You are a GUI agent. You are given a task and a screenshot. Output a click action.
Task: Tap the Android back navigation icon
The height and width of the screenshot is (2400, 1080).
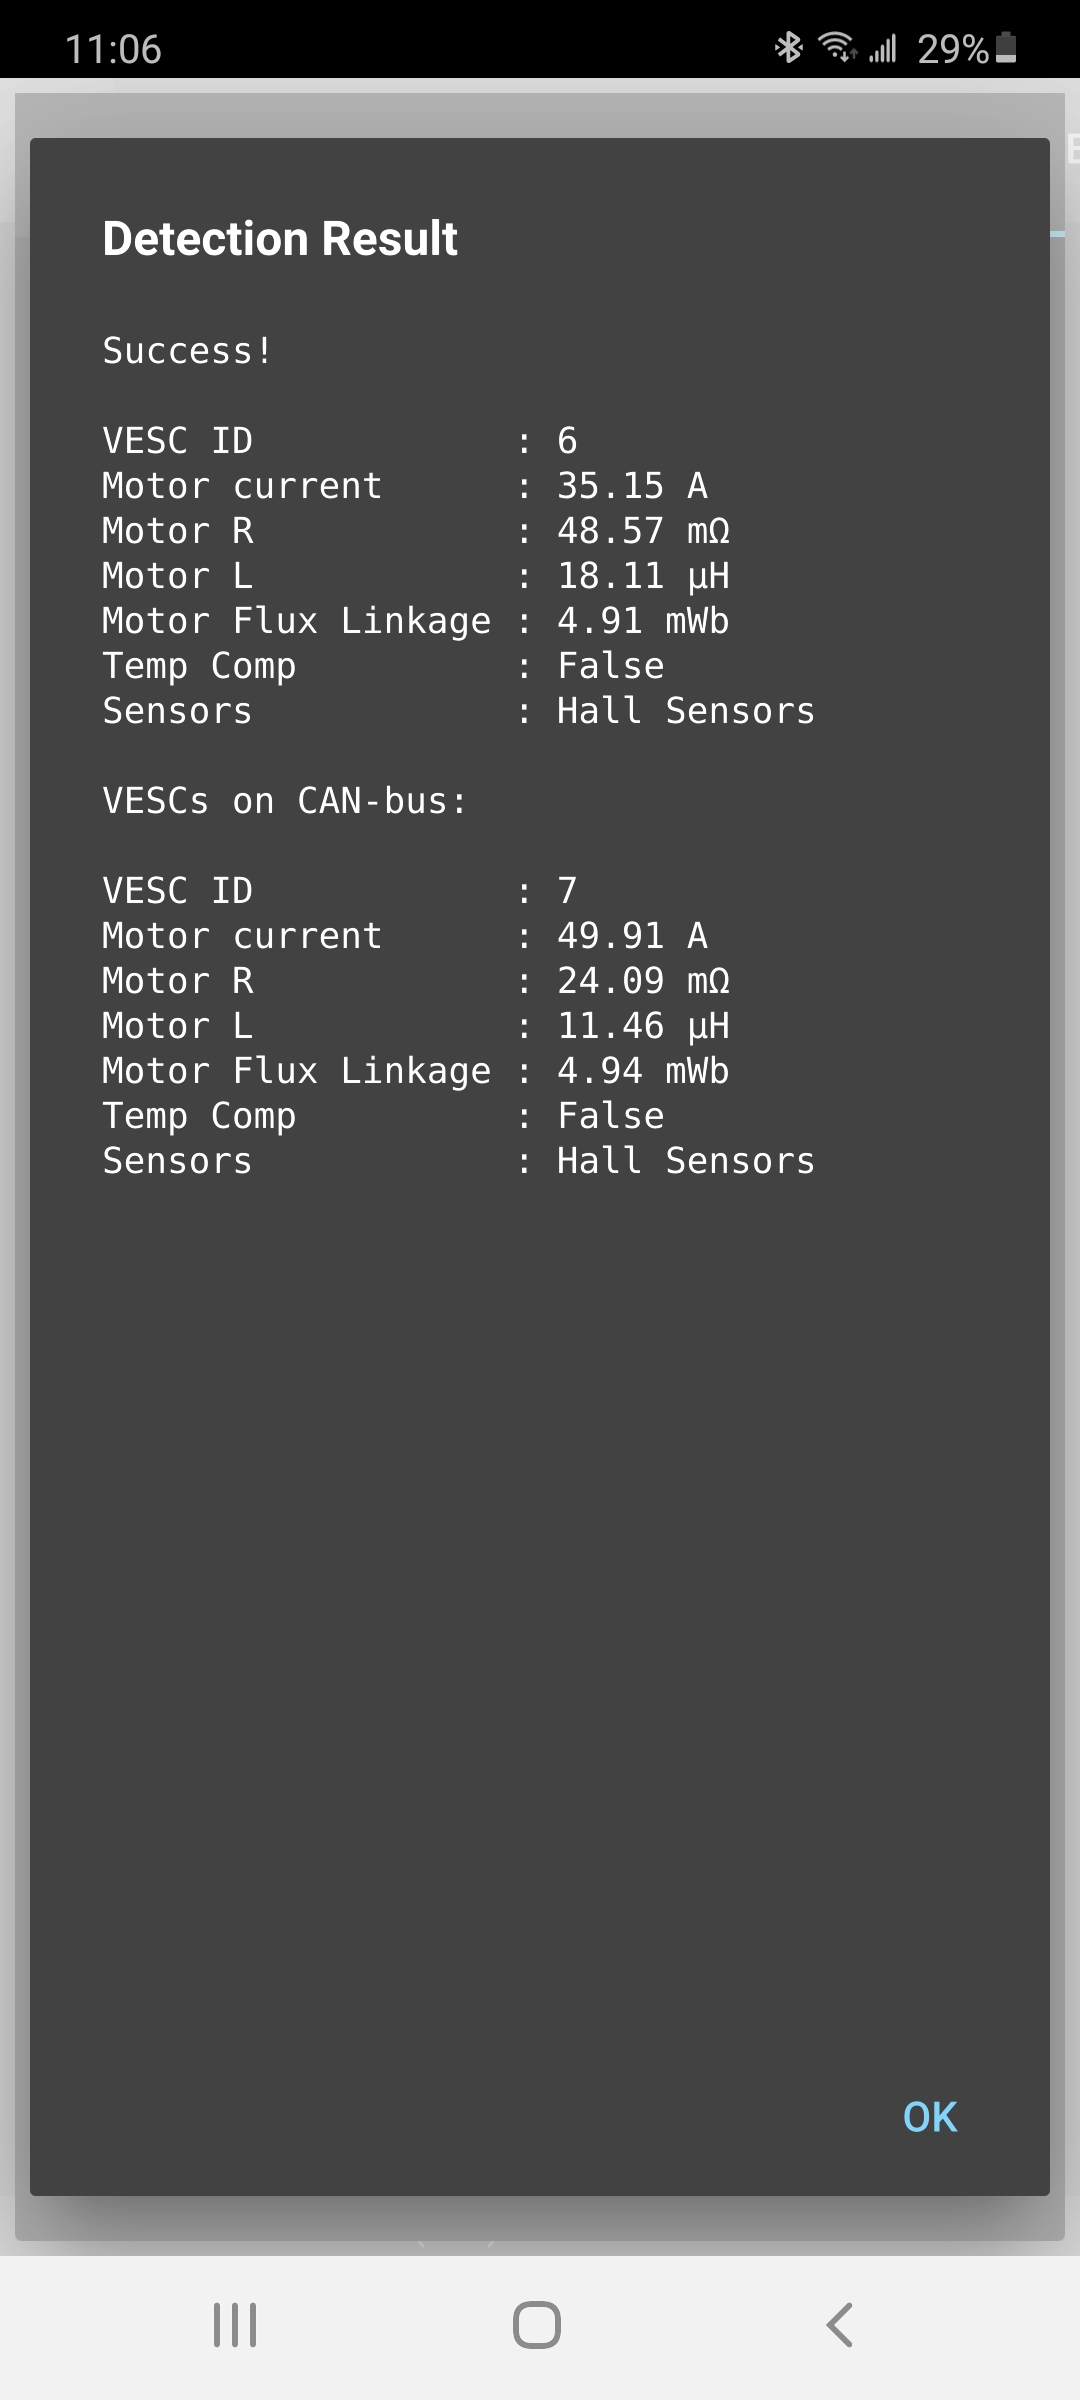tap(840, 2324)
